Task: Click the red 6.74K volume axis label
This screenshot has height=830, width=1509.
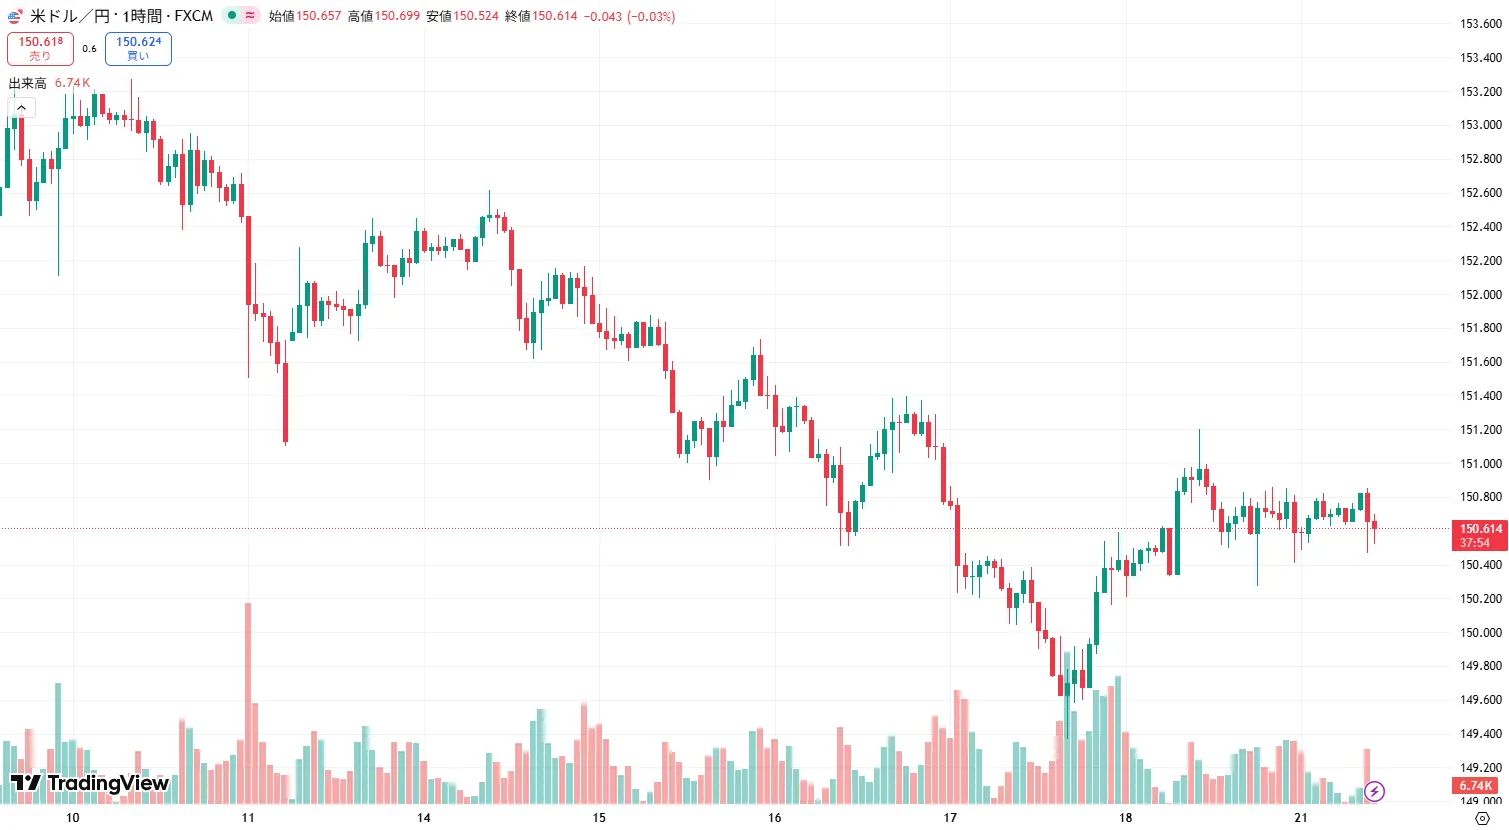Action: click(1474, 786)
